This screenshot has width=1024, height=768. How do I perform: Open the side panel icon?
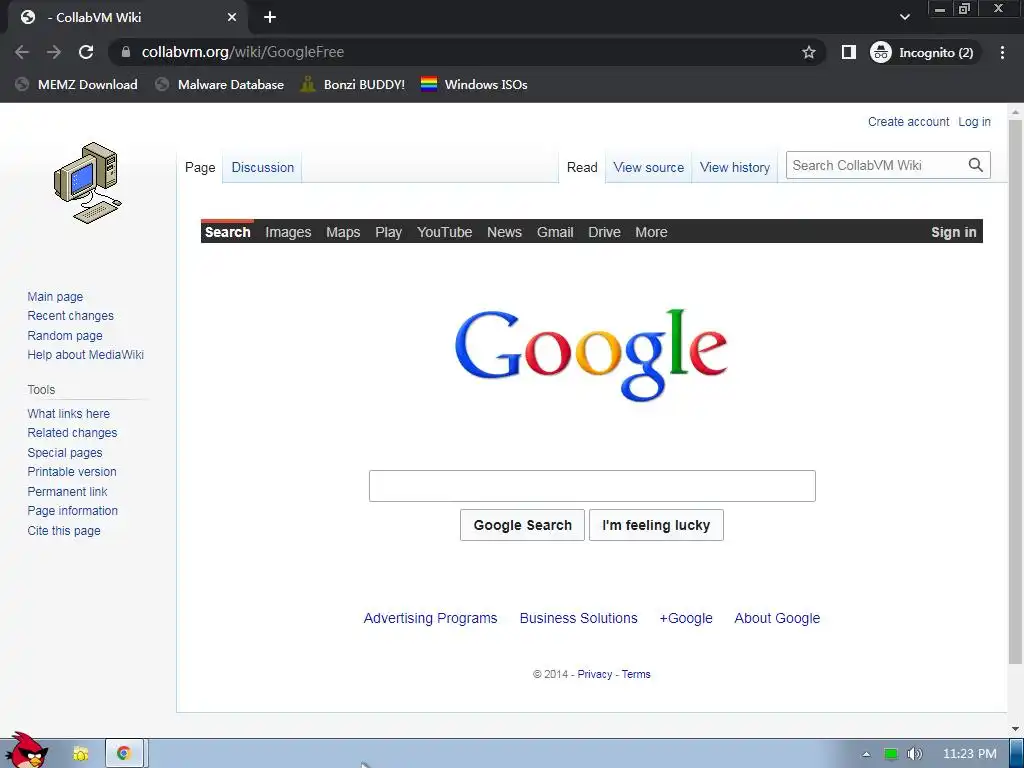point(848,52)
